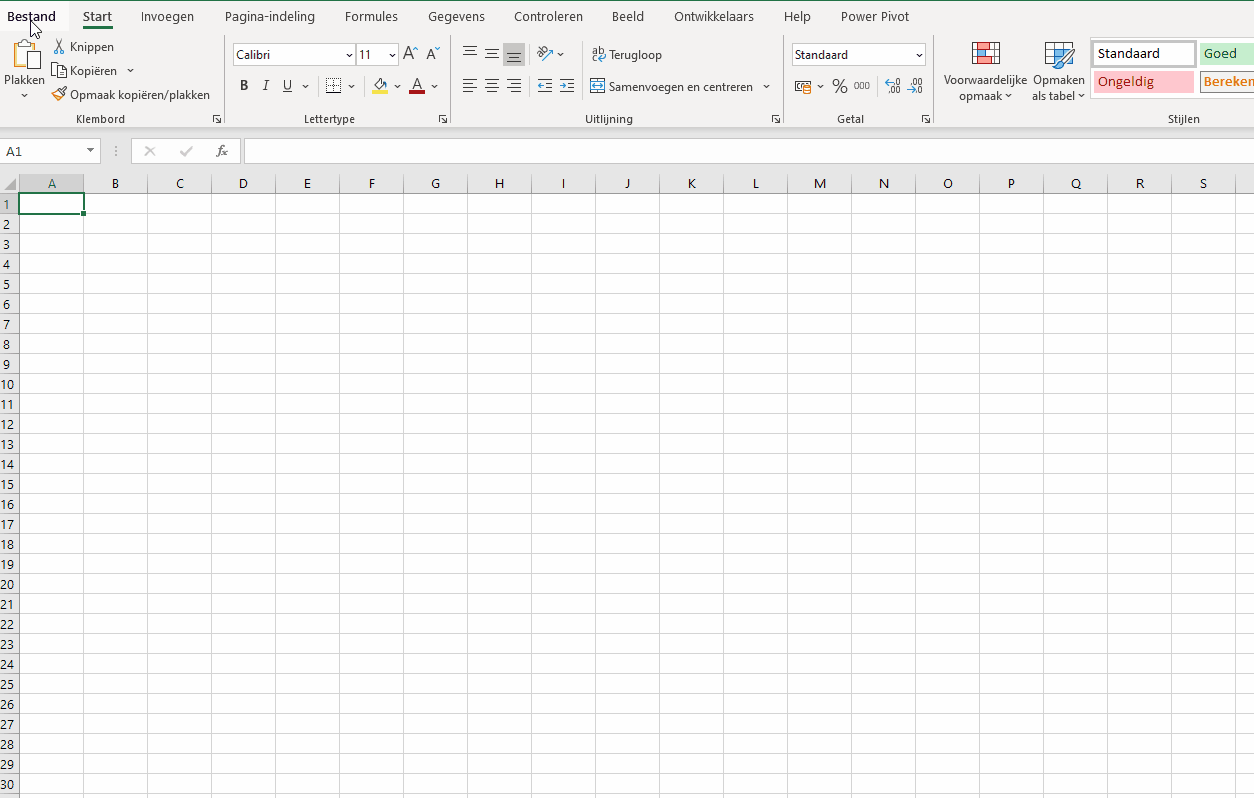Open the Power Pivot tab

[x=874, y=16]
